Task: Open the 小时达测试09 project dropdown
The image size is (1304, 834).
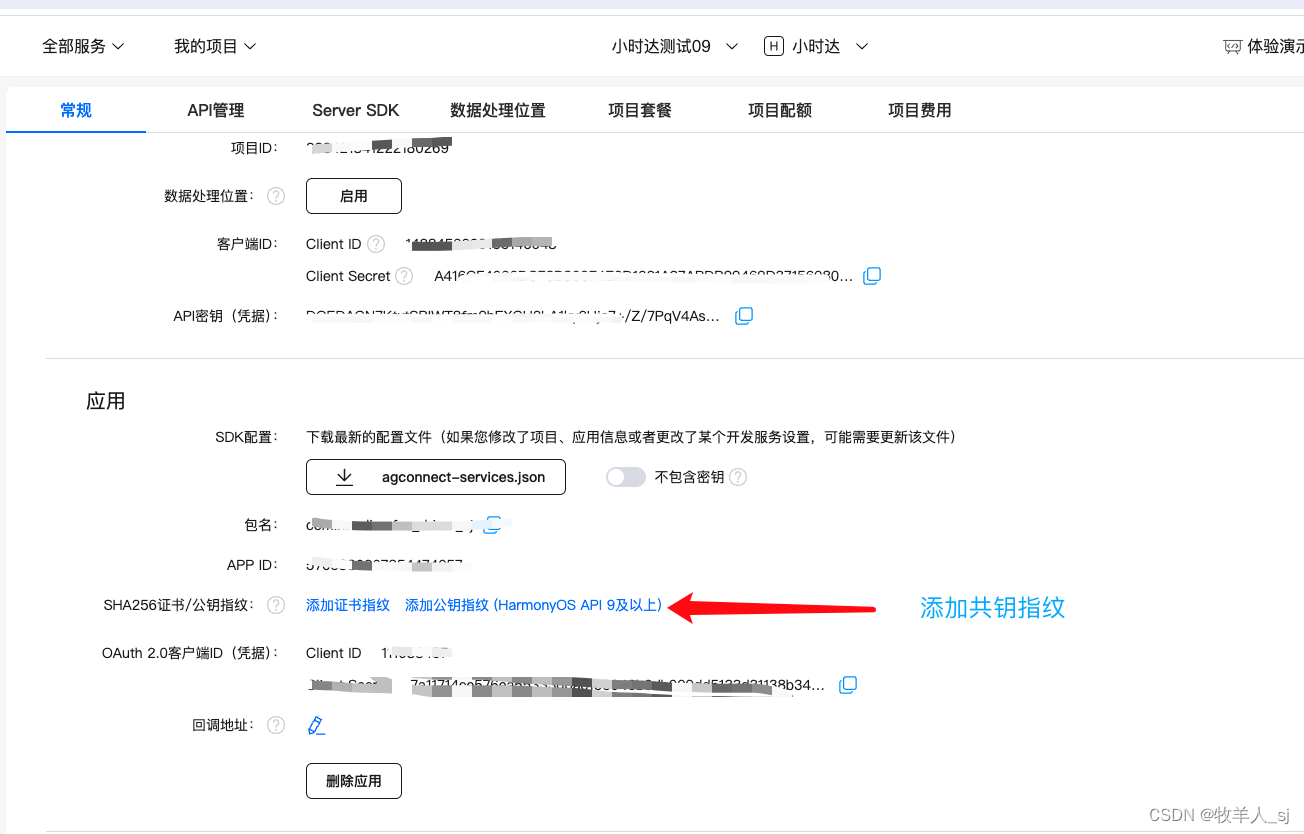Action: 675,46
